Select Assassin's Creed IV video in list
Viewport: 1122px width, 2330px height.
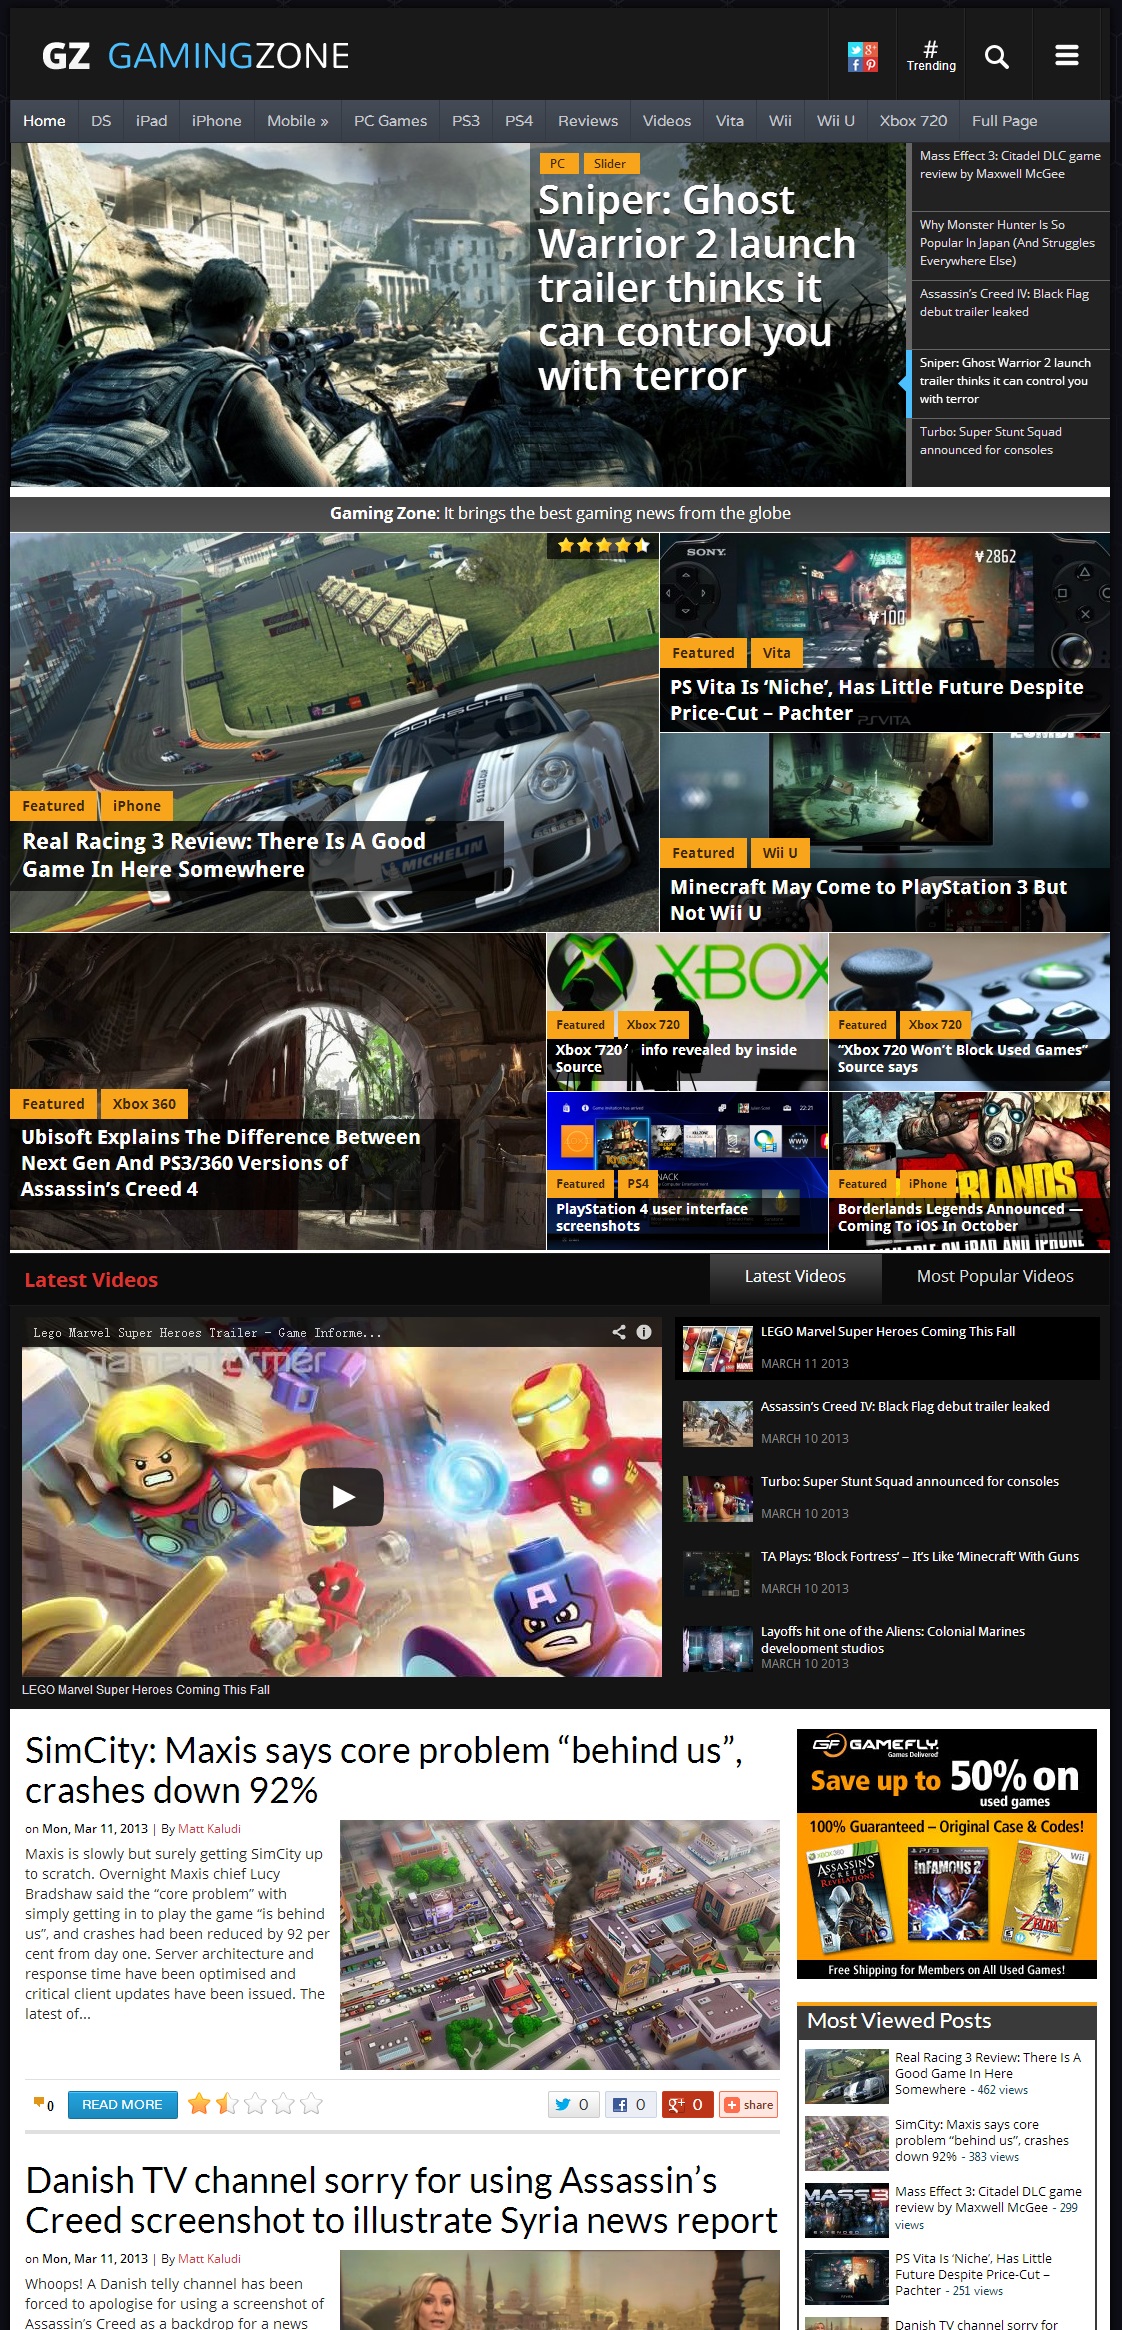[x=888, y=1422]
